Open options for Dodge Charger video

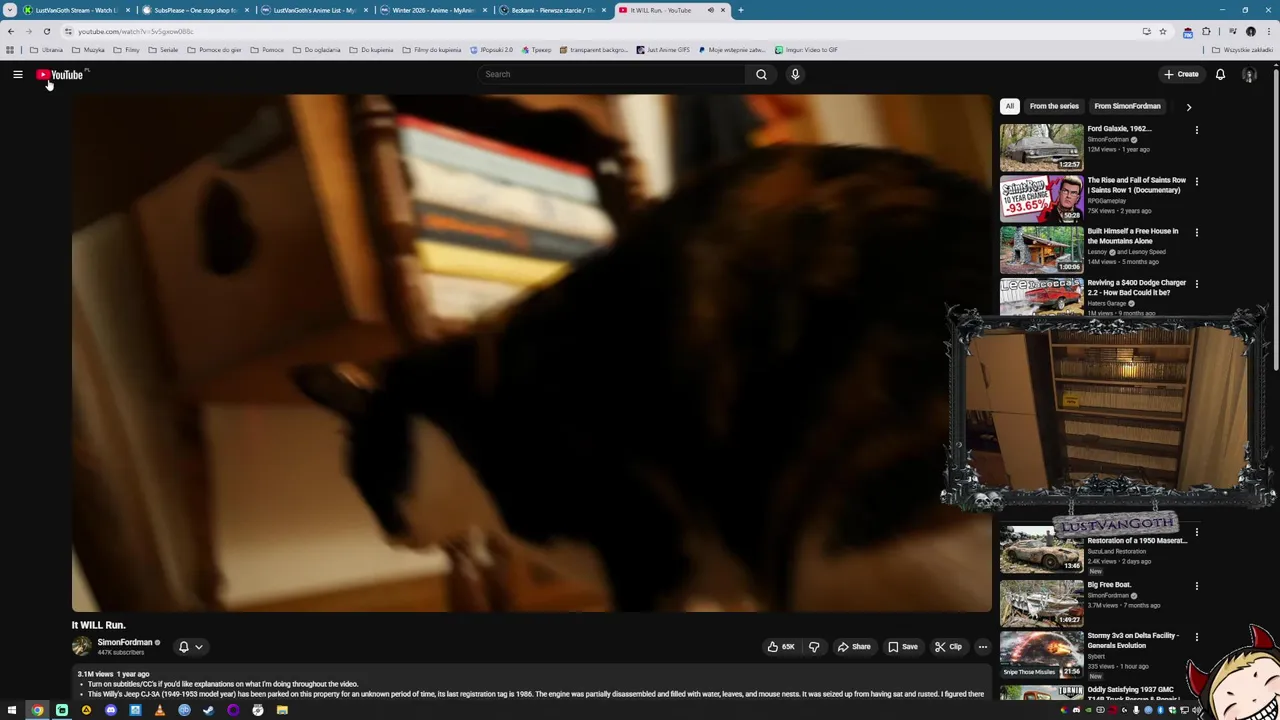click(x=1196, y=283)
